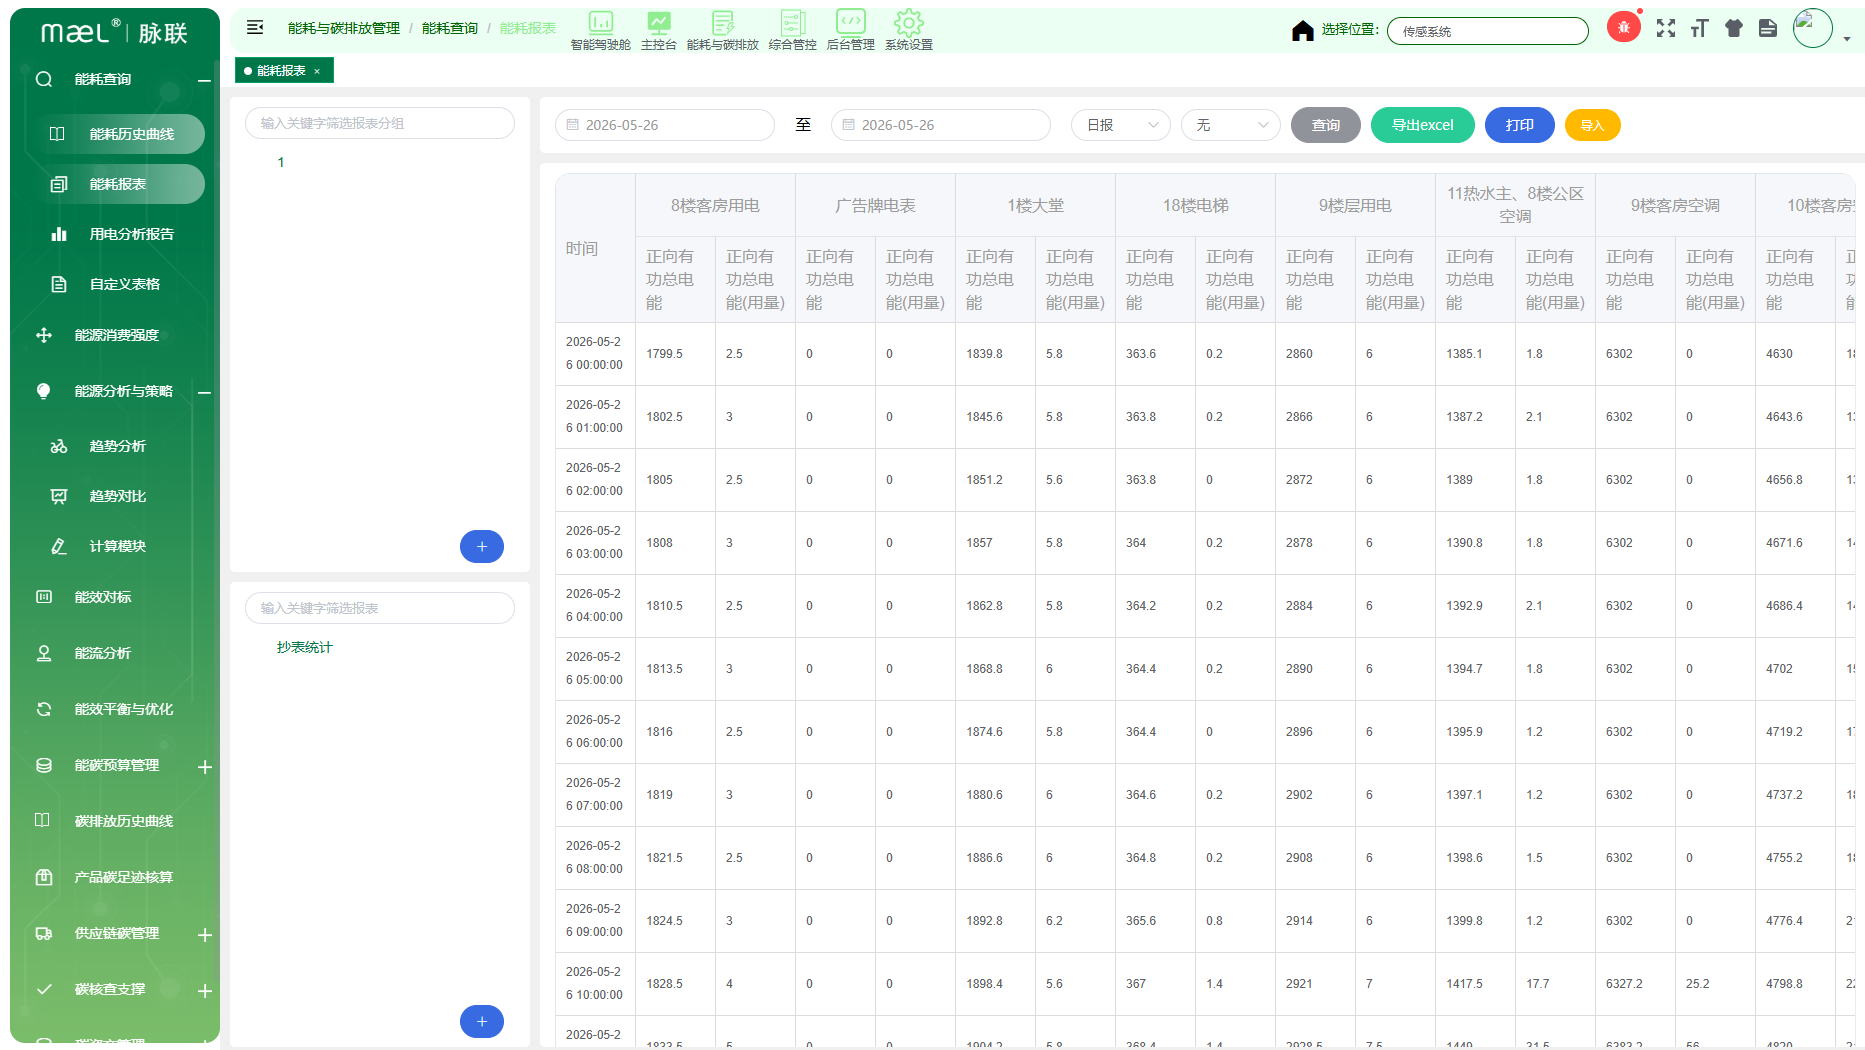Click the 8楼客房用电 column header
Screen dimensions: 1865x1050
pyautogui.click(x=715, y=205)
